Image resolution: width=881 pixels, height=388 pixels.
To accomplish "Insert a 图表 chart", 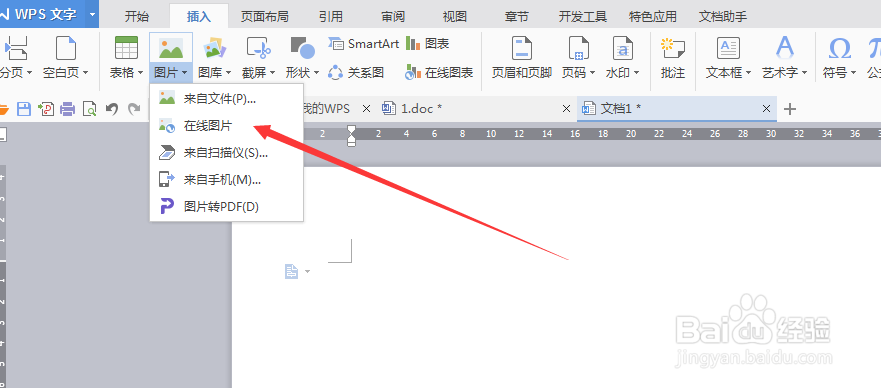I will coord(428,44).
